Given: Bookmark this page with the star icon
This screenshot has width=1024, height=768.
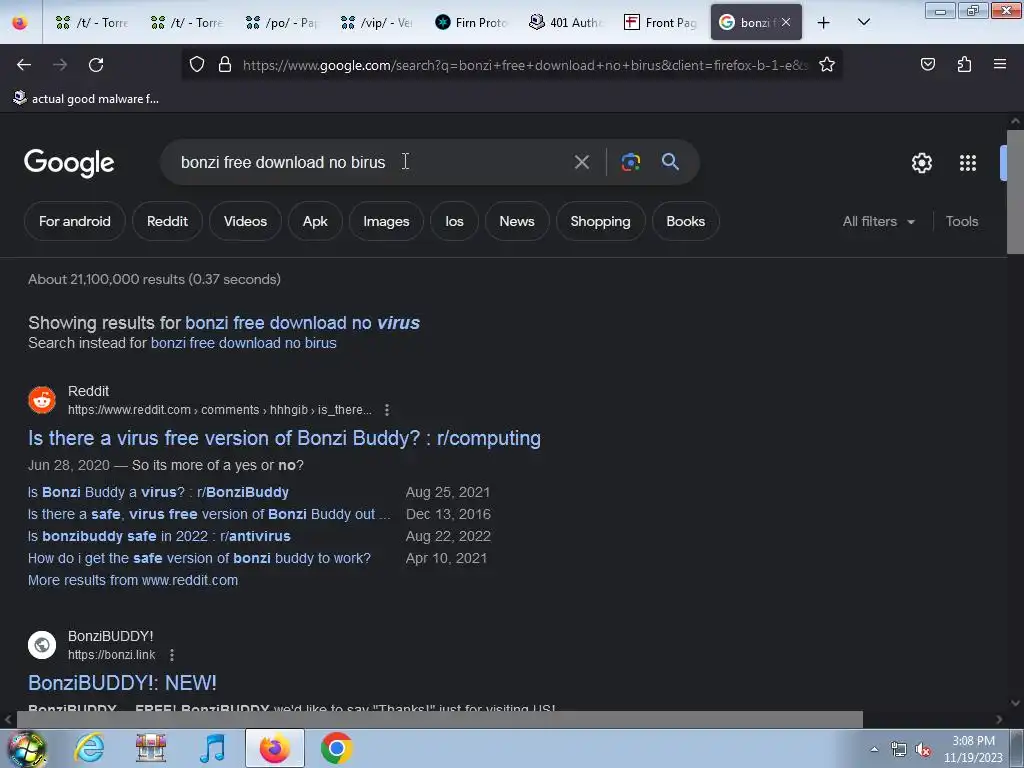Looking at the screenshot, I should click(x=827, y=64).
